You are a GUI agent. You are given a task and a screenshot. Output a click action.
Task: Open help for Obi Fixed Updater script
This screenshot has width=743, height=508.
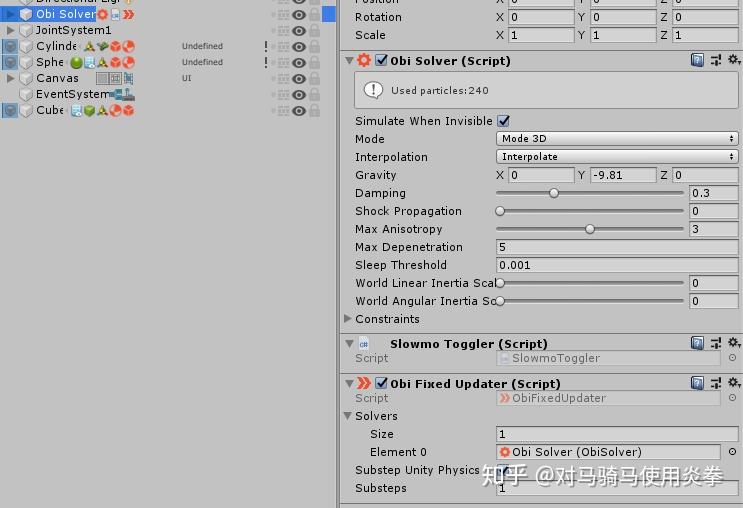tap(697, 382)
